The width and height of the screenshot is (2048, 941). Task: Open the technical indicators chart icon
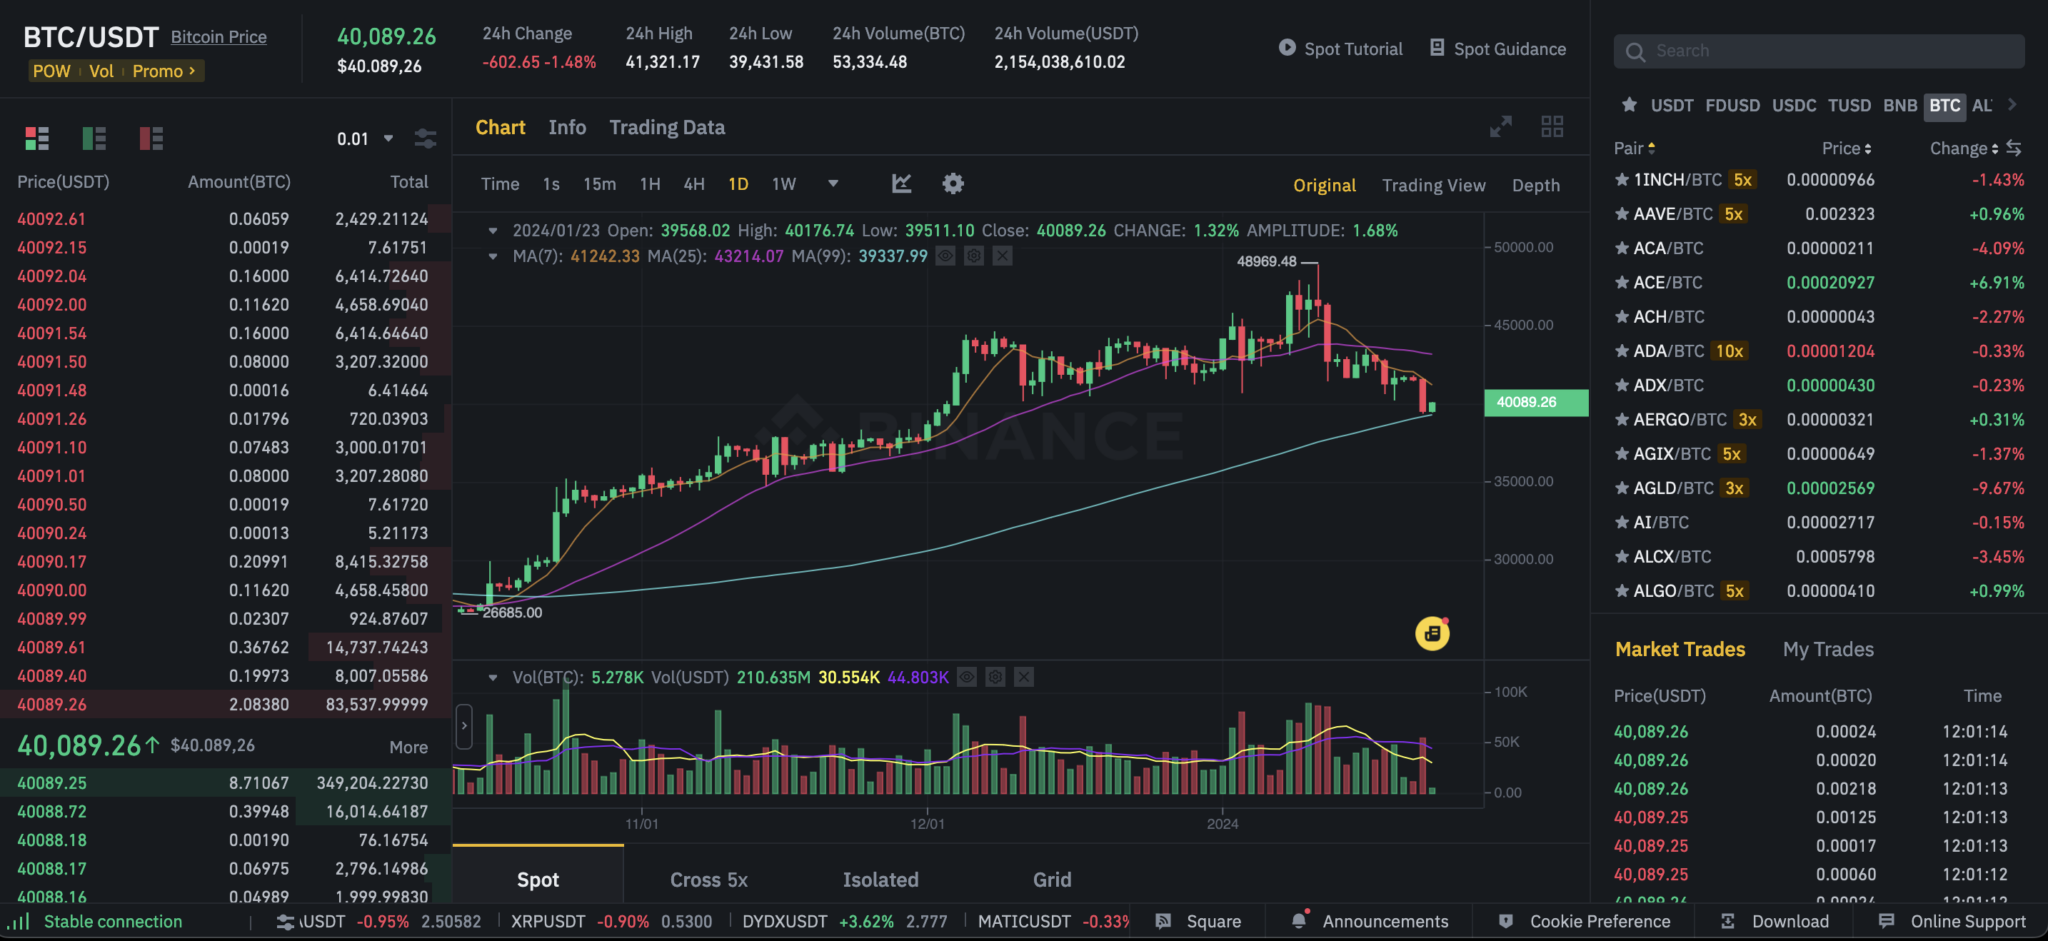901,184
